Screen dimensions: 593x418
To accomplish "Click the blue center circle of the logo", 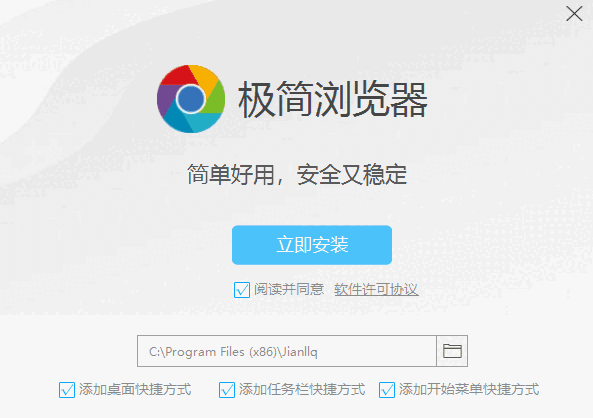I will [x=191, y=99].
